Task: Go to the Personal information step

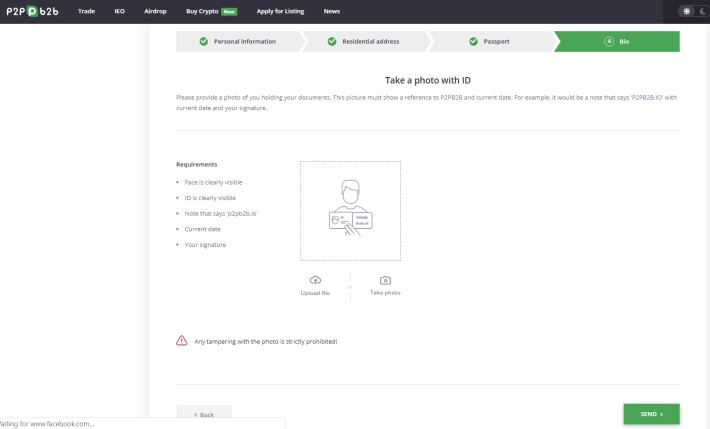Action: 239,42
